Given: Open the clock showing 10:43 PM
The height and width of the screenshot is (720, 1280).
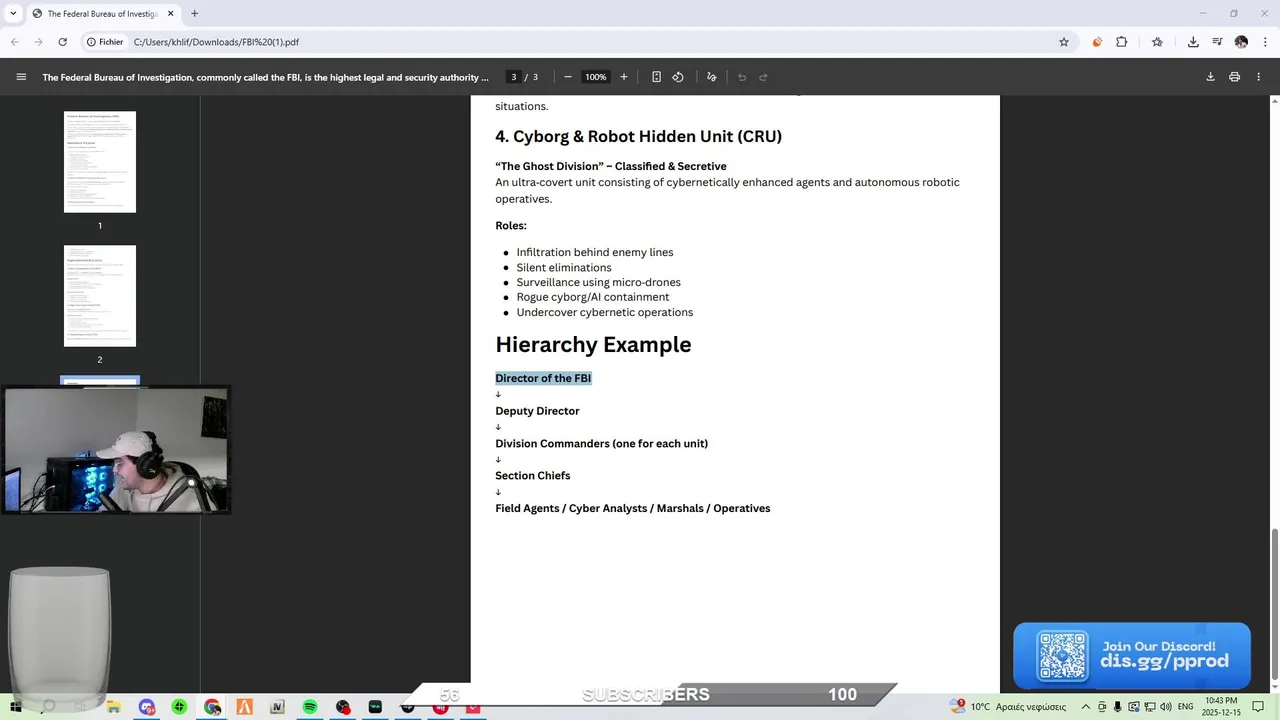Looking at the screenshot, I should pos(1221,707).
